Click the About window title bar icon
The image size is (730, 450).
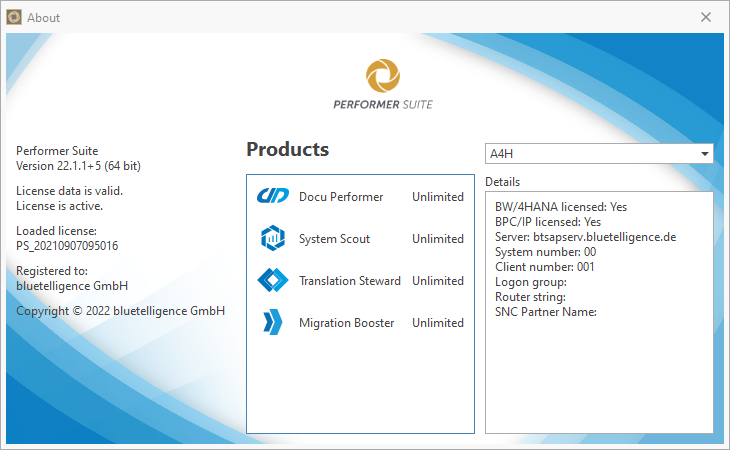(14, 17)
